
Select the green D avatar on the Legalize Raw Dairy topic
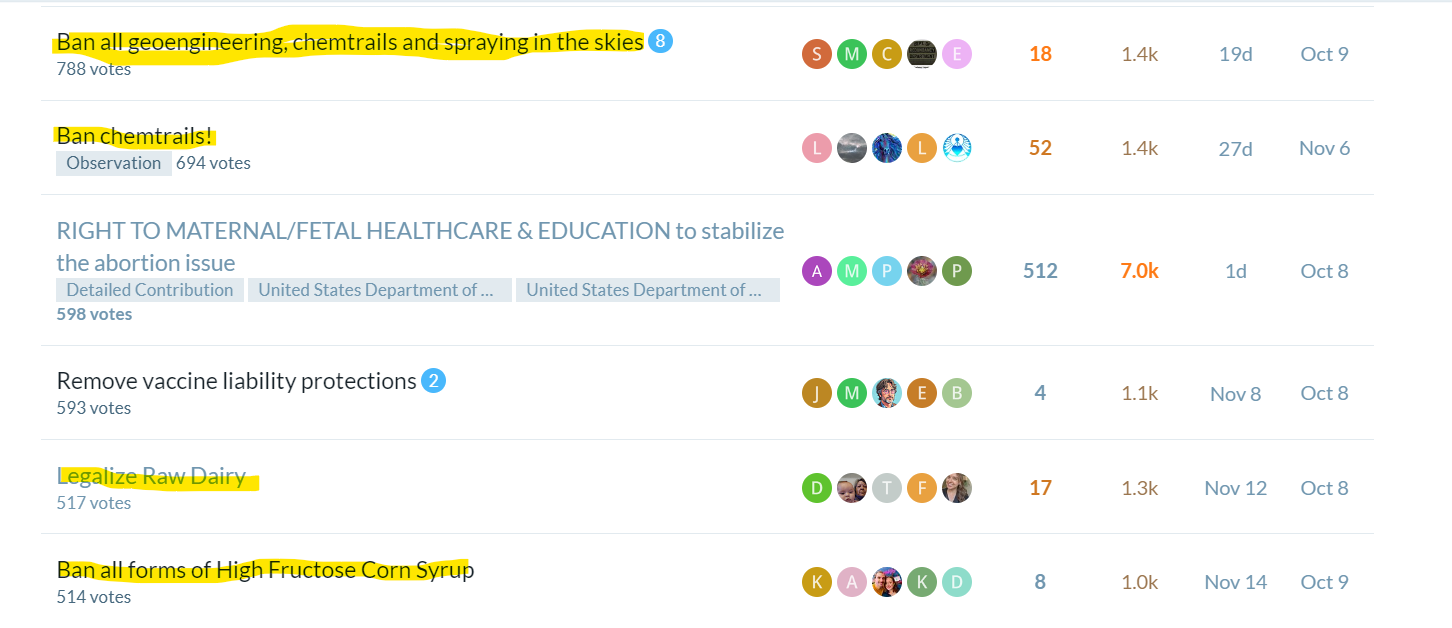point(817,488)
